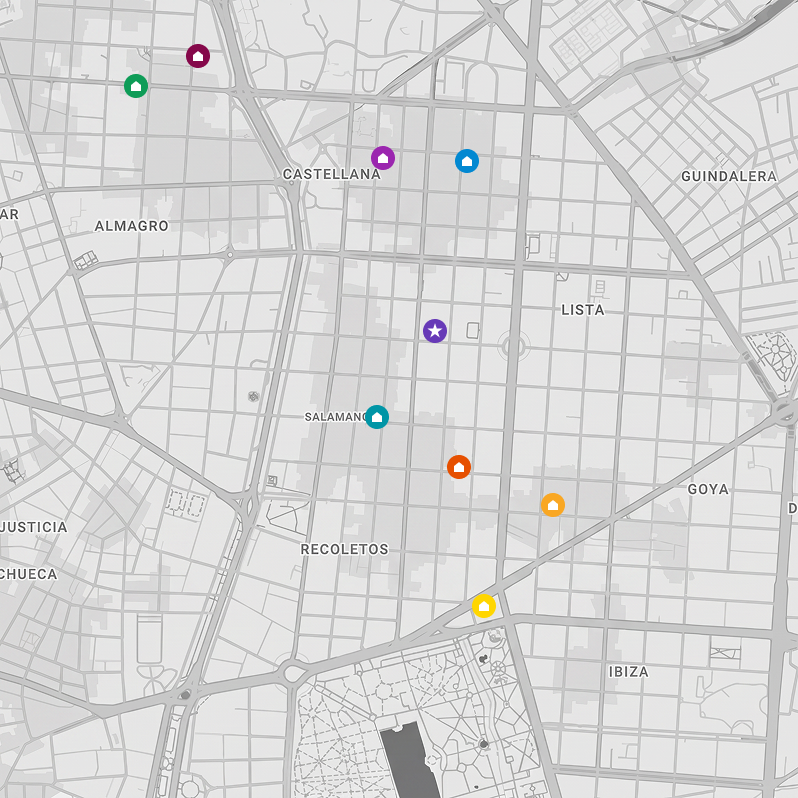The width and height of the screenshot is (798, 798).
Task: Click the IBIZA neighborhood label
Action: (629, 672)
